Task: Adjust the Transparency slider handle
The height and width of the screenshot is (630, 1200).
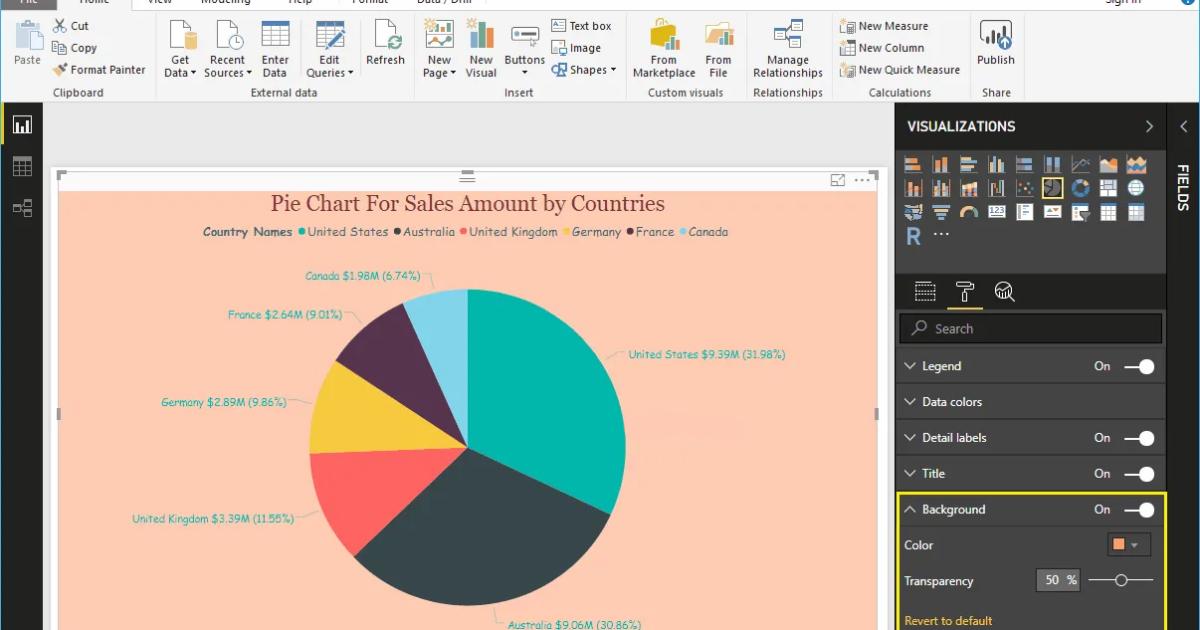Action: pyautogui.click(x=1121, y=579)
